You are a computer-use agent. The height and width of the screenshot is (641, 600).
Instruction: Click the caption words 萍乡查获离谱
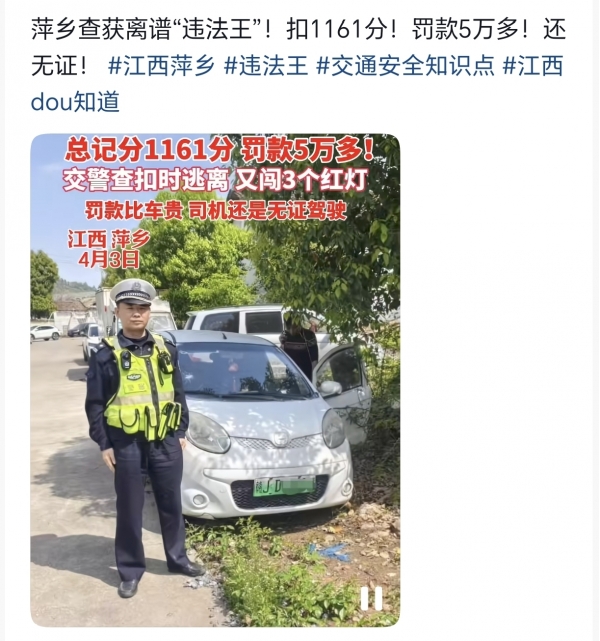pos(101,30)
